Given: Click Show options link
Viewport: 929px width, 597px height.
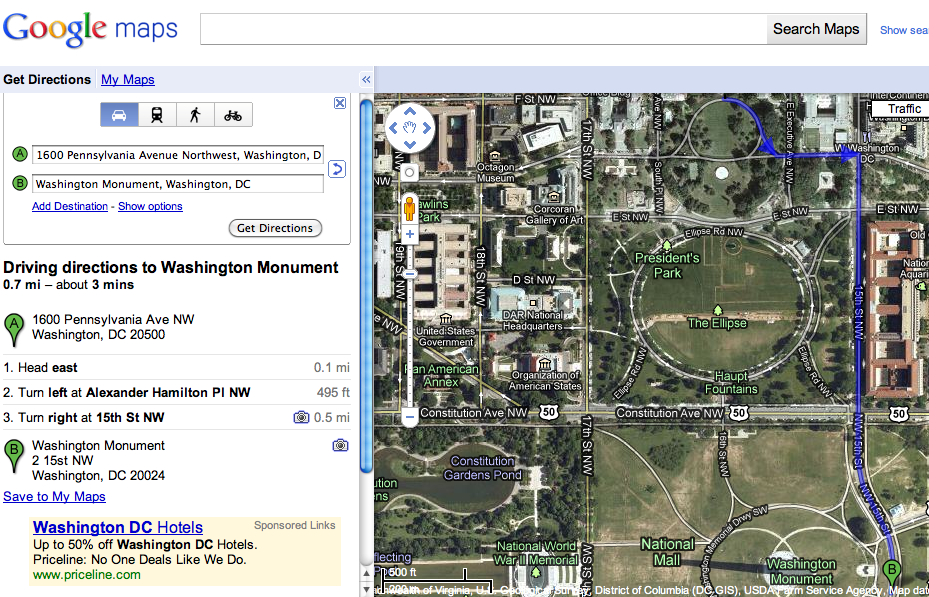Looking at the screenshot, I should tap(150, 206).
